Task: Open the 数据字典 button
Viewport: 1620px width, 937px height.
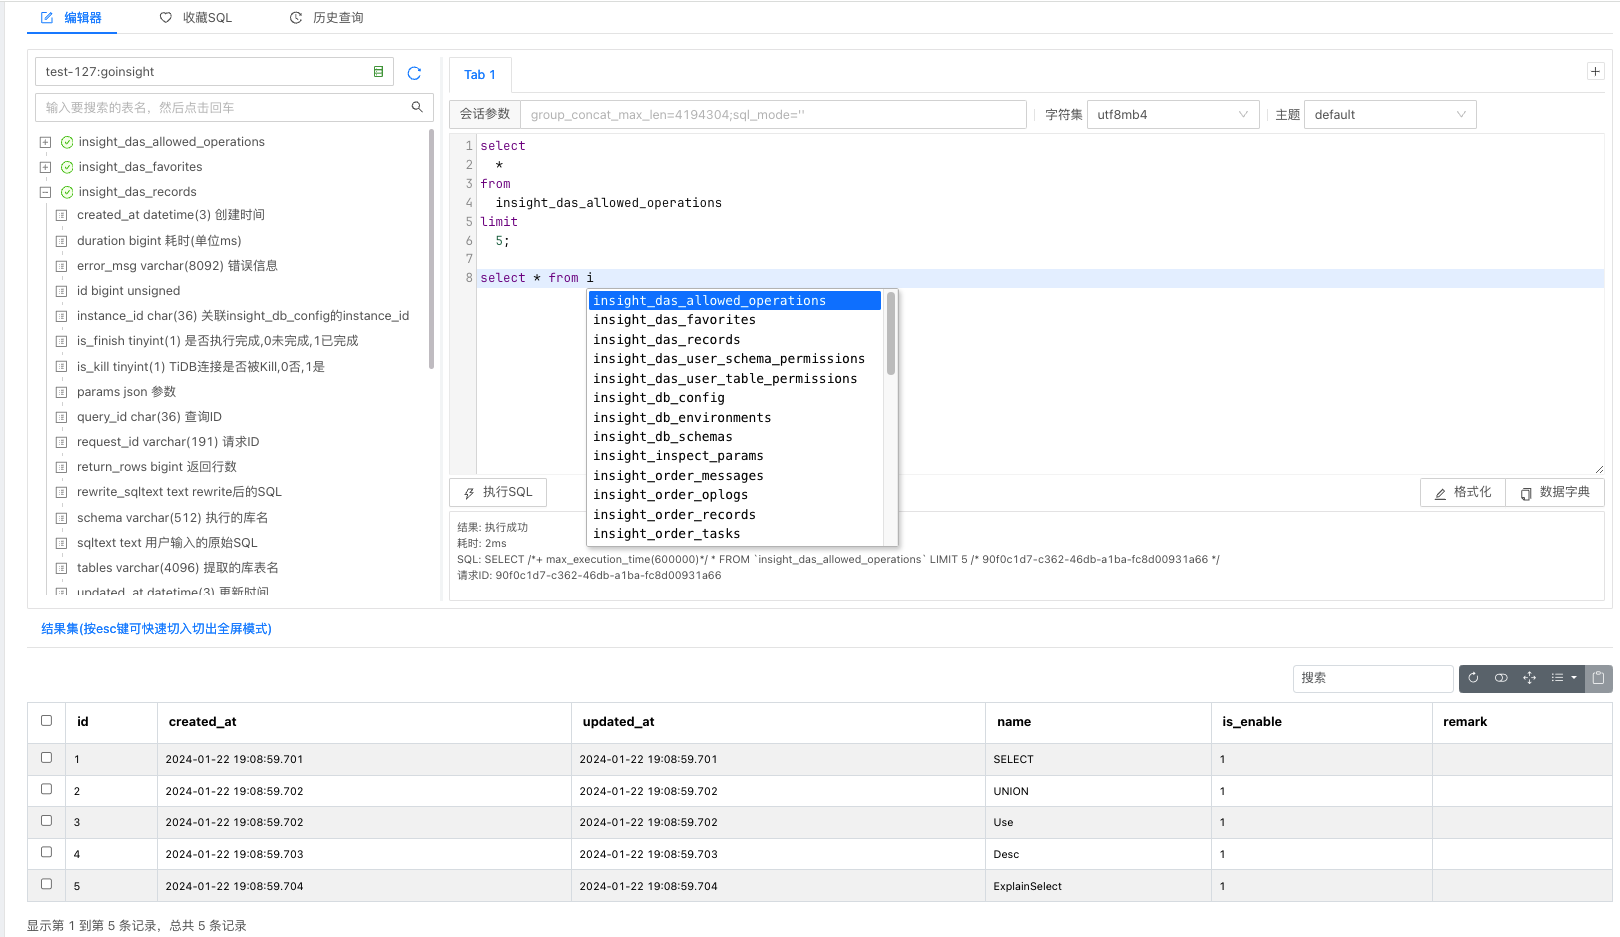Action: click(1555, 492)
